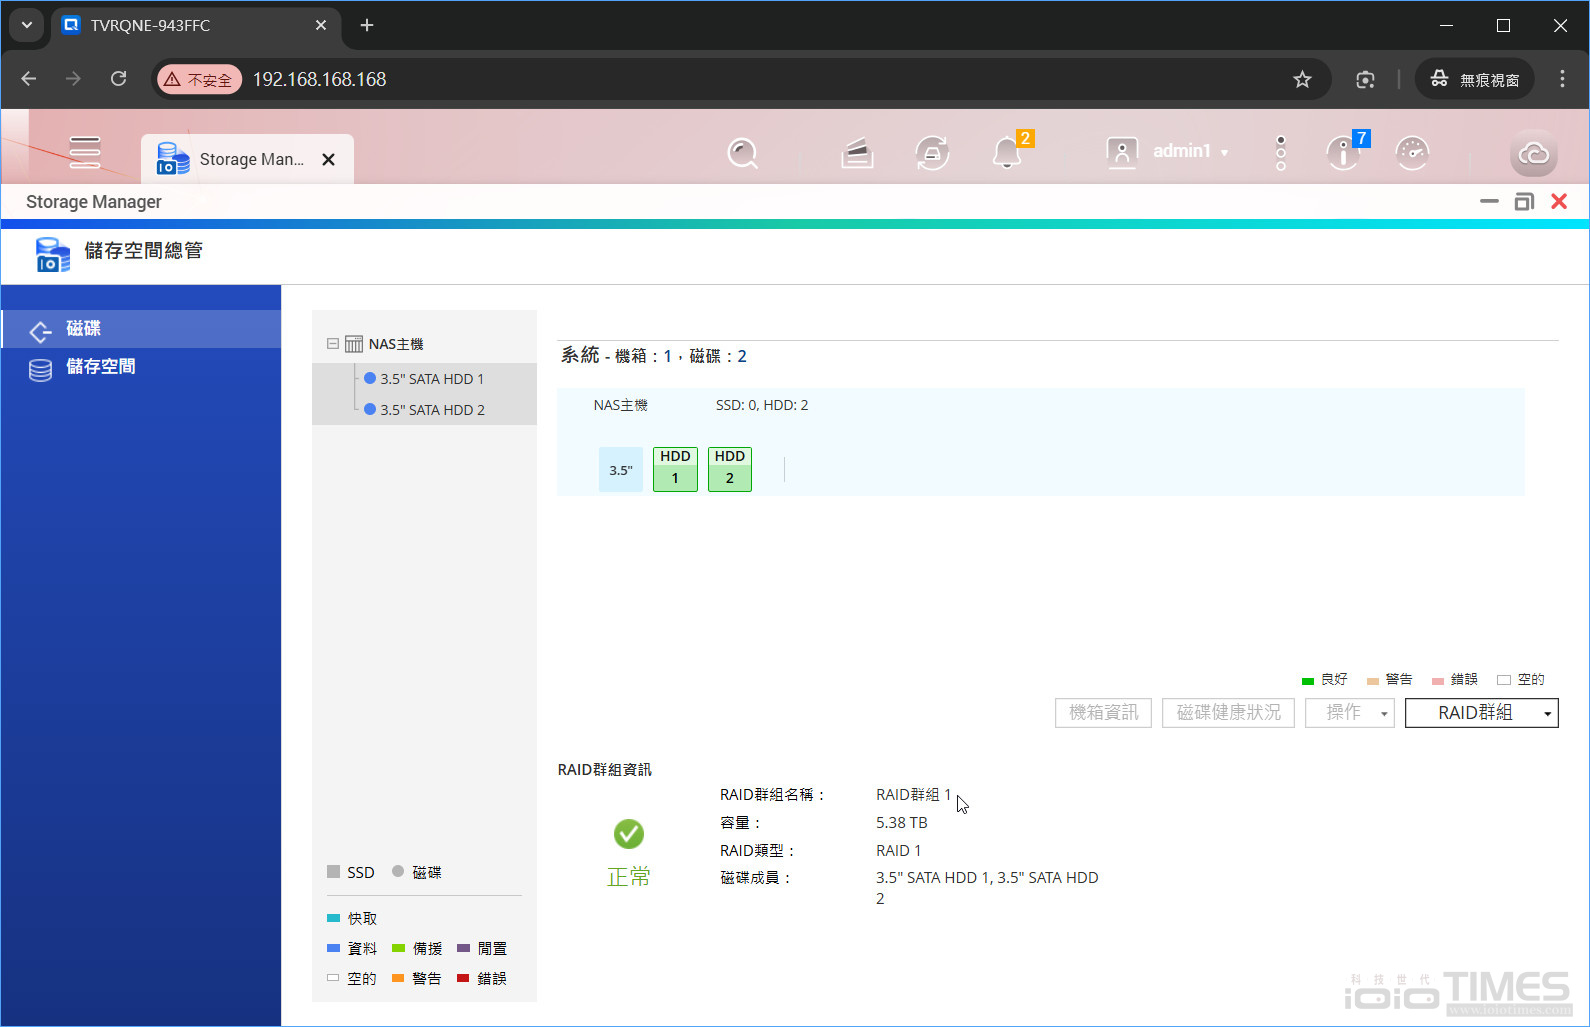Open external devices icon in top bar
Image resolution: width=1590 pixels, height=1027 pixels.
click(x=932, y=153)
